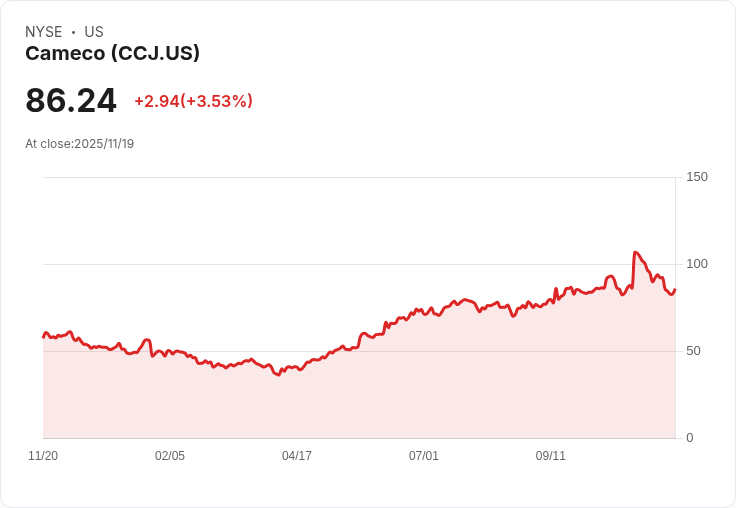This screenshot has height=508, width=736.
Task: Click the 02/05 x-axis date label
Action: tap(170, 456)
